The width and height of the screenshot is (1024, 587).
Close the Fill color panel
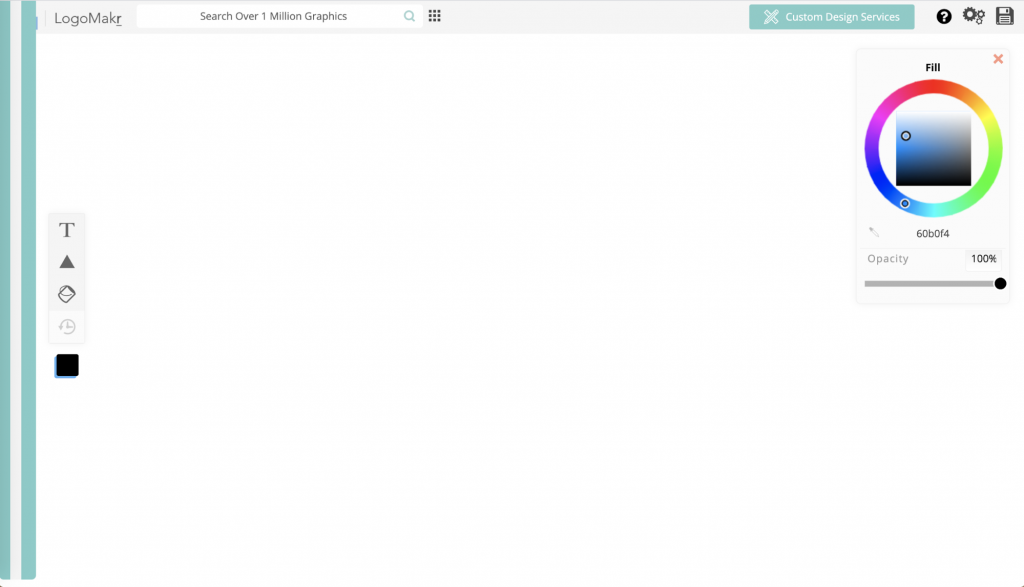pyautogui.click(x=998, y=59)
